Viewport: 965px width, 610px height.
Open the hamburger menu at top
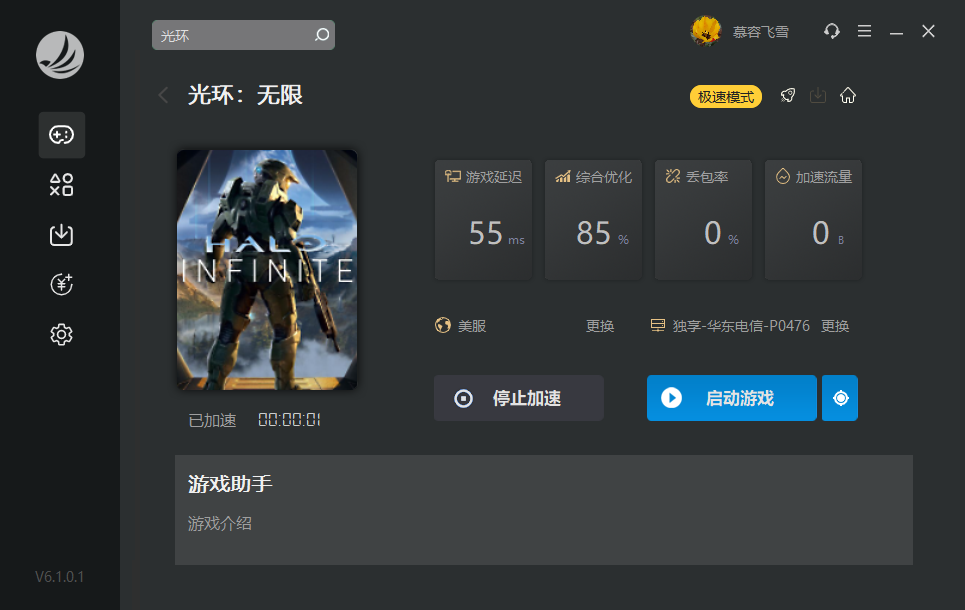click(865, 32)
